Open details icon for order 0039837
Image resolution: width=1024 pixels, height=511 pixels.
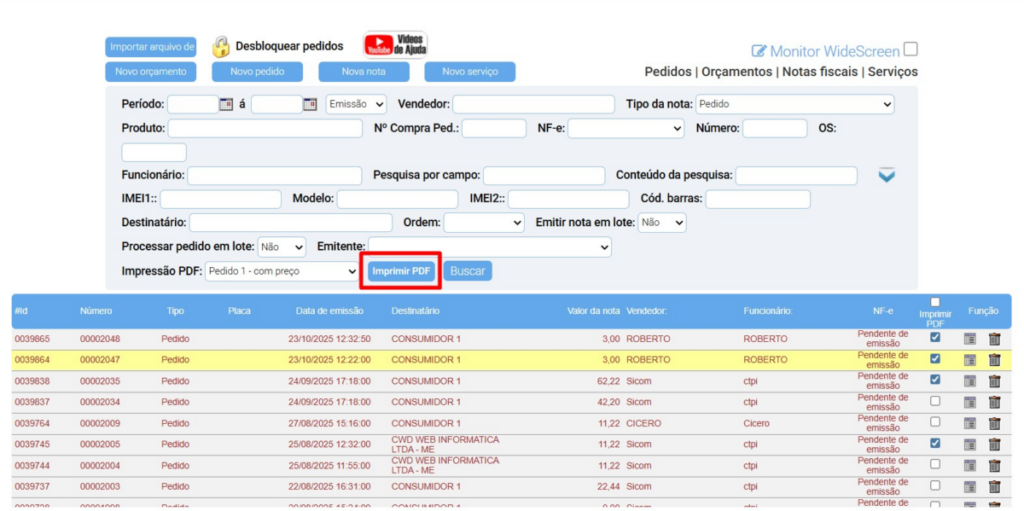(x=970, y=403)
